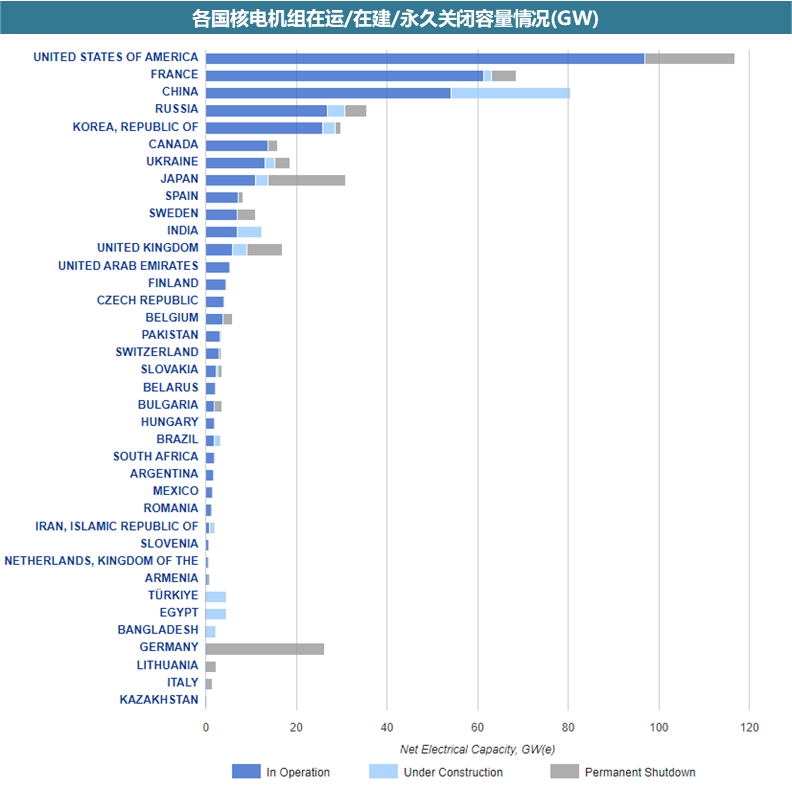
Task: Select France's dark blue in-operation bar
Action: click(344, 75)
